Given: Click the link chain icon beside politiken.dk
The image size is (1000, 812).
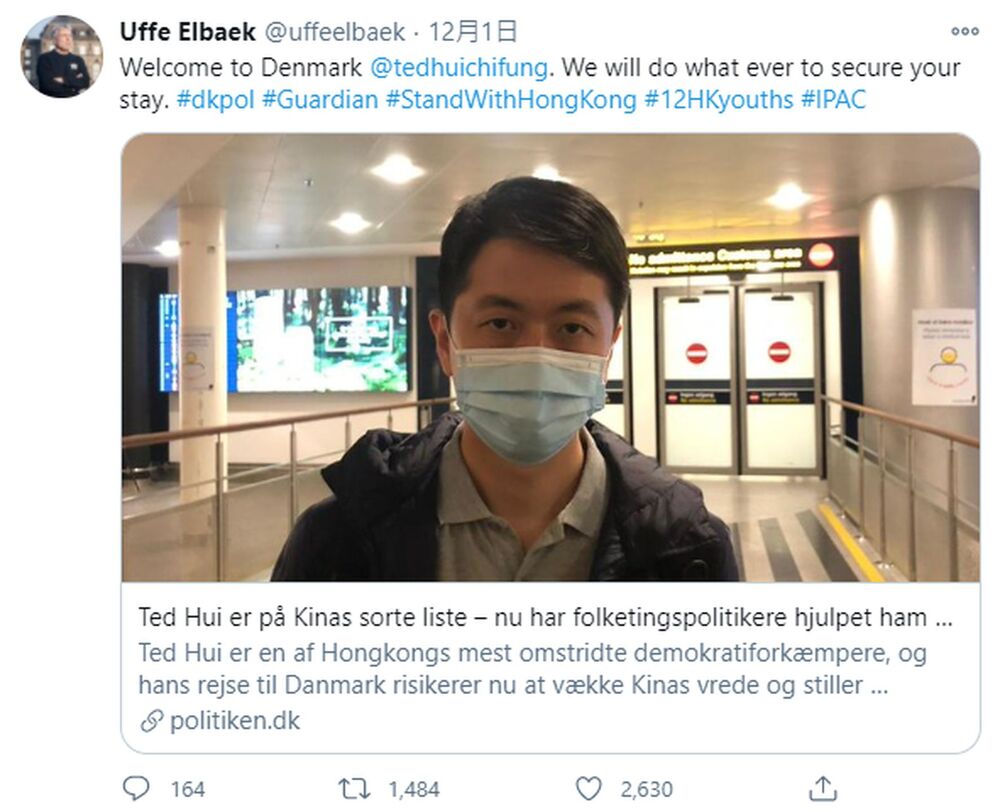Looking at the screenshot, I should [152, 721].
